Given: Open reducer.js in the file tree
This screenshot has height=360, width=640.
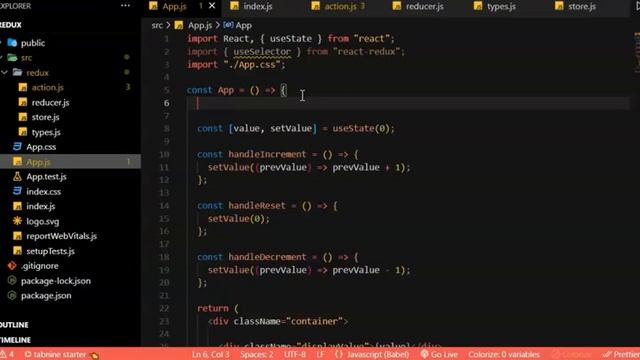Looking at the screenshot, I should click(50, 102).
